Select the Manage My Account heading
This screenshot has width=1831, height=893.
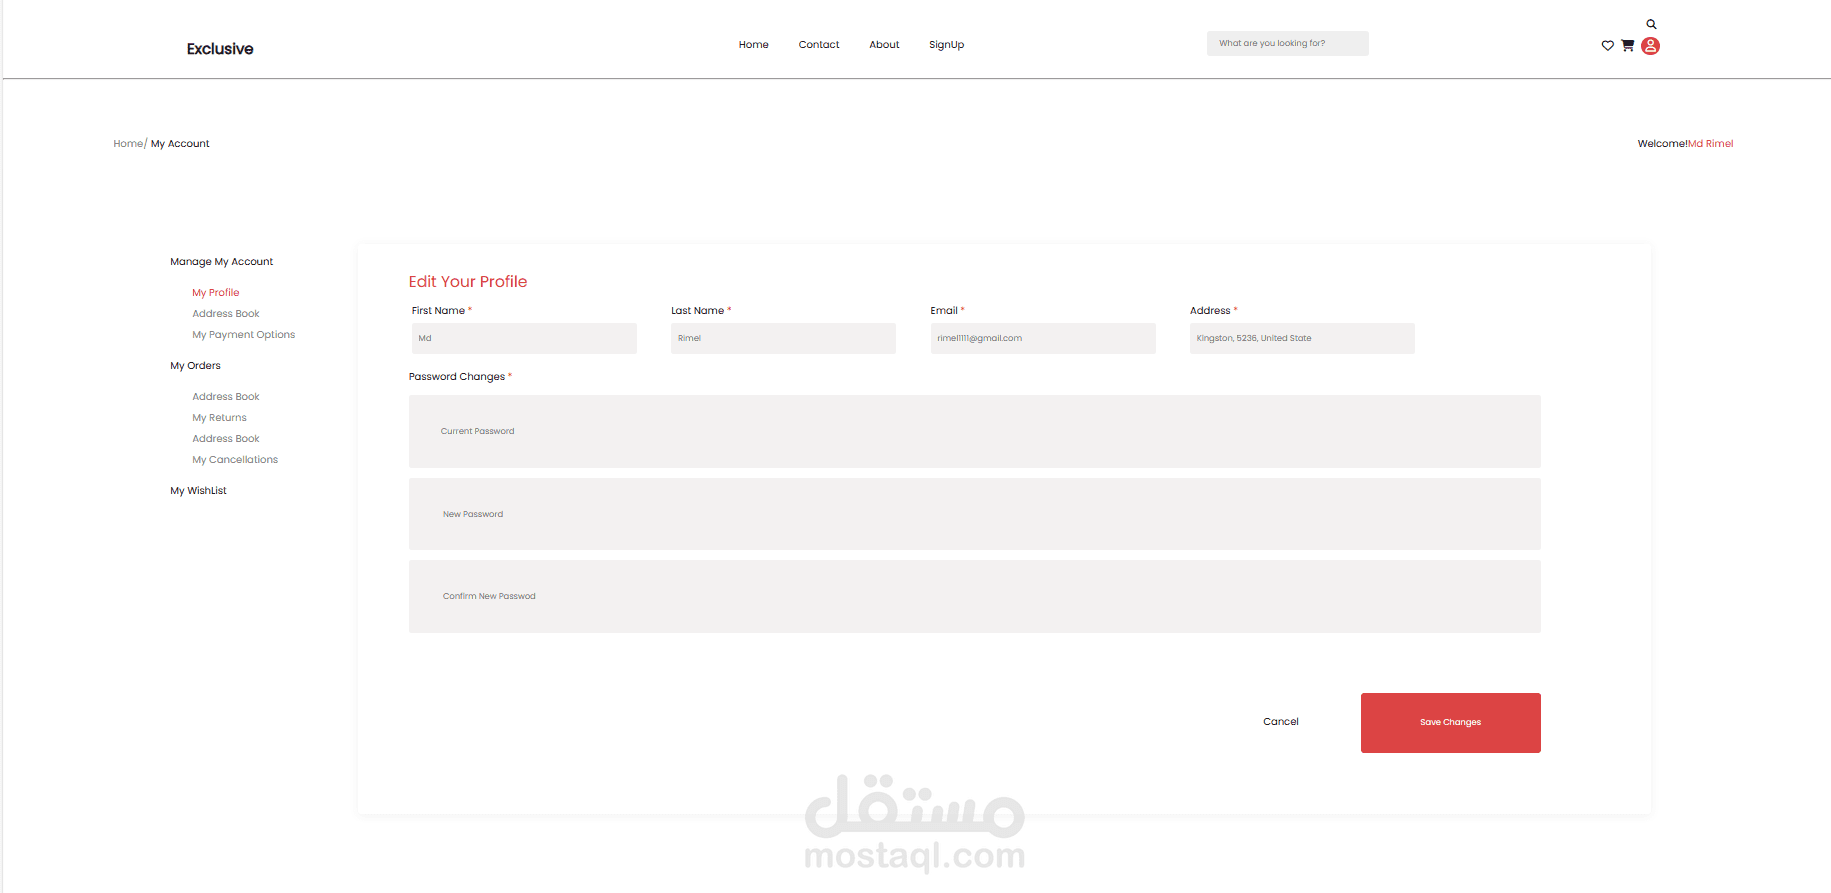(221, 262)
